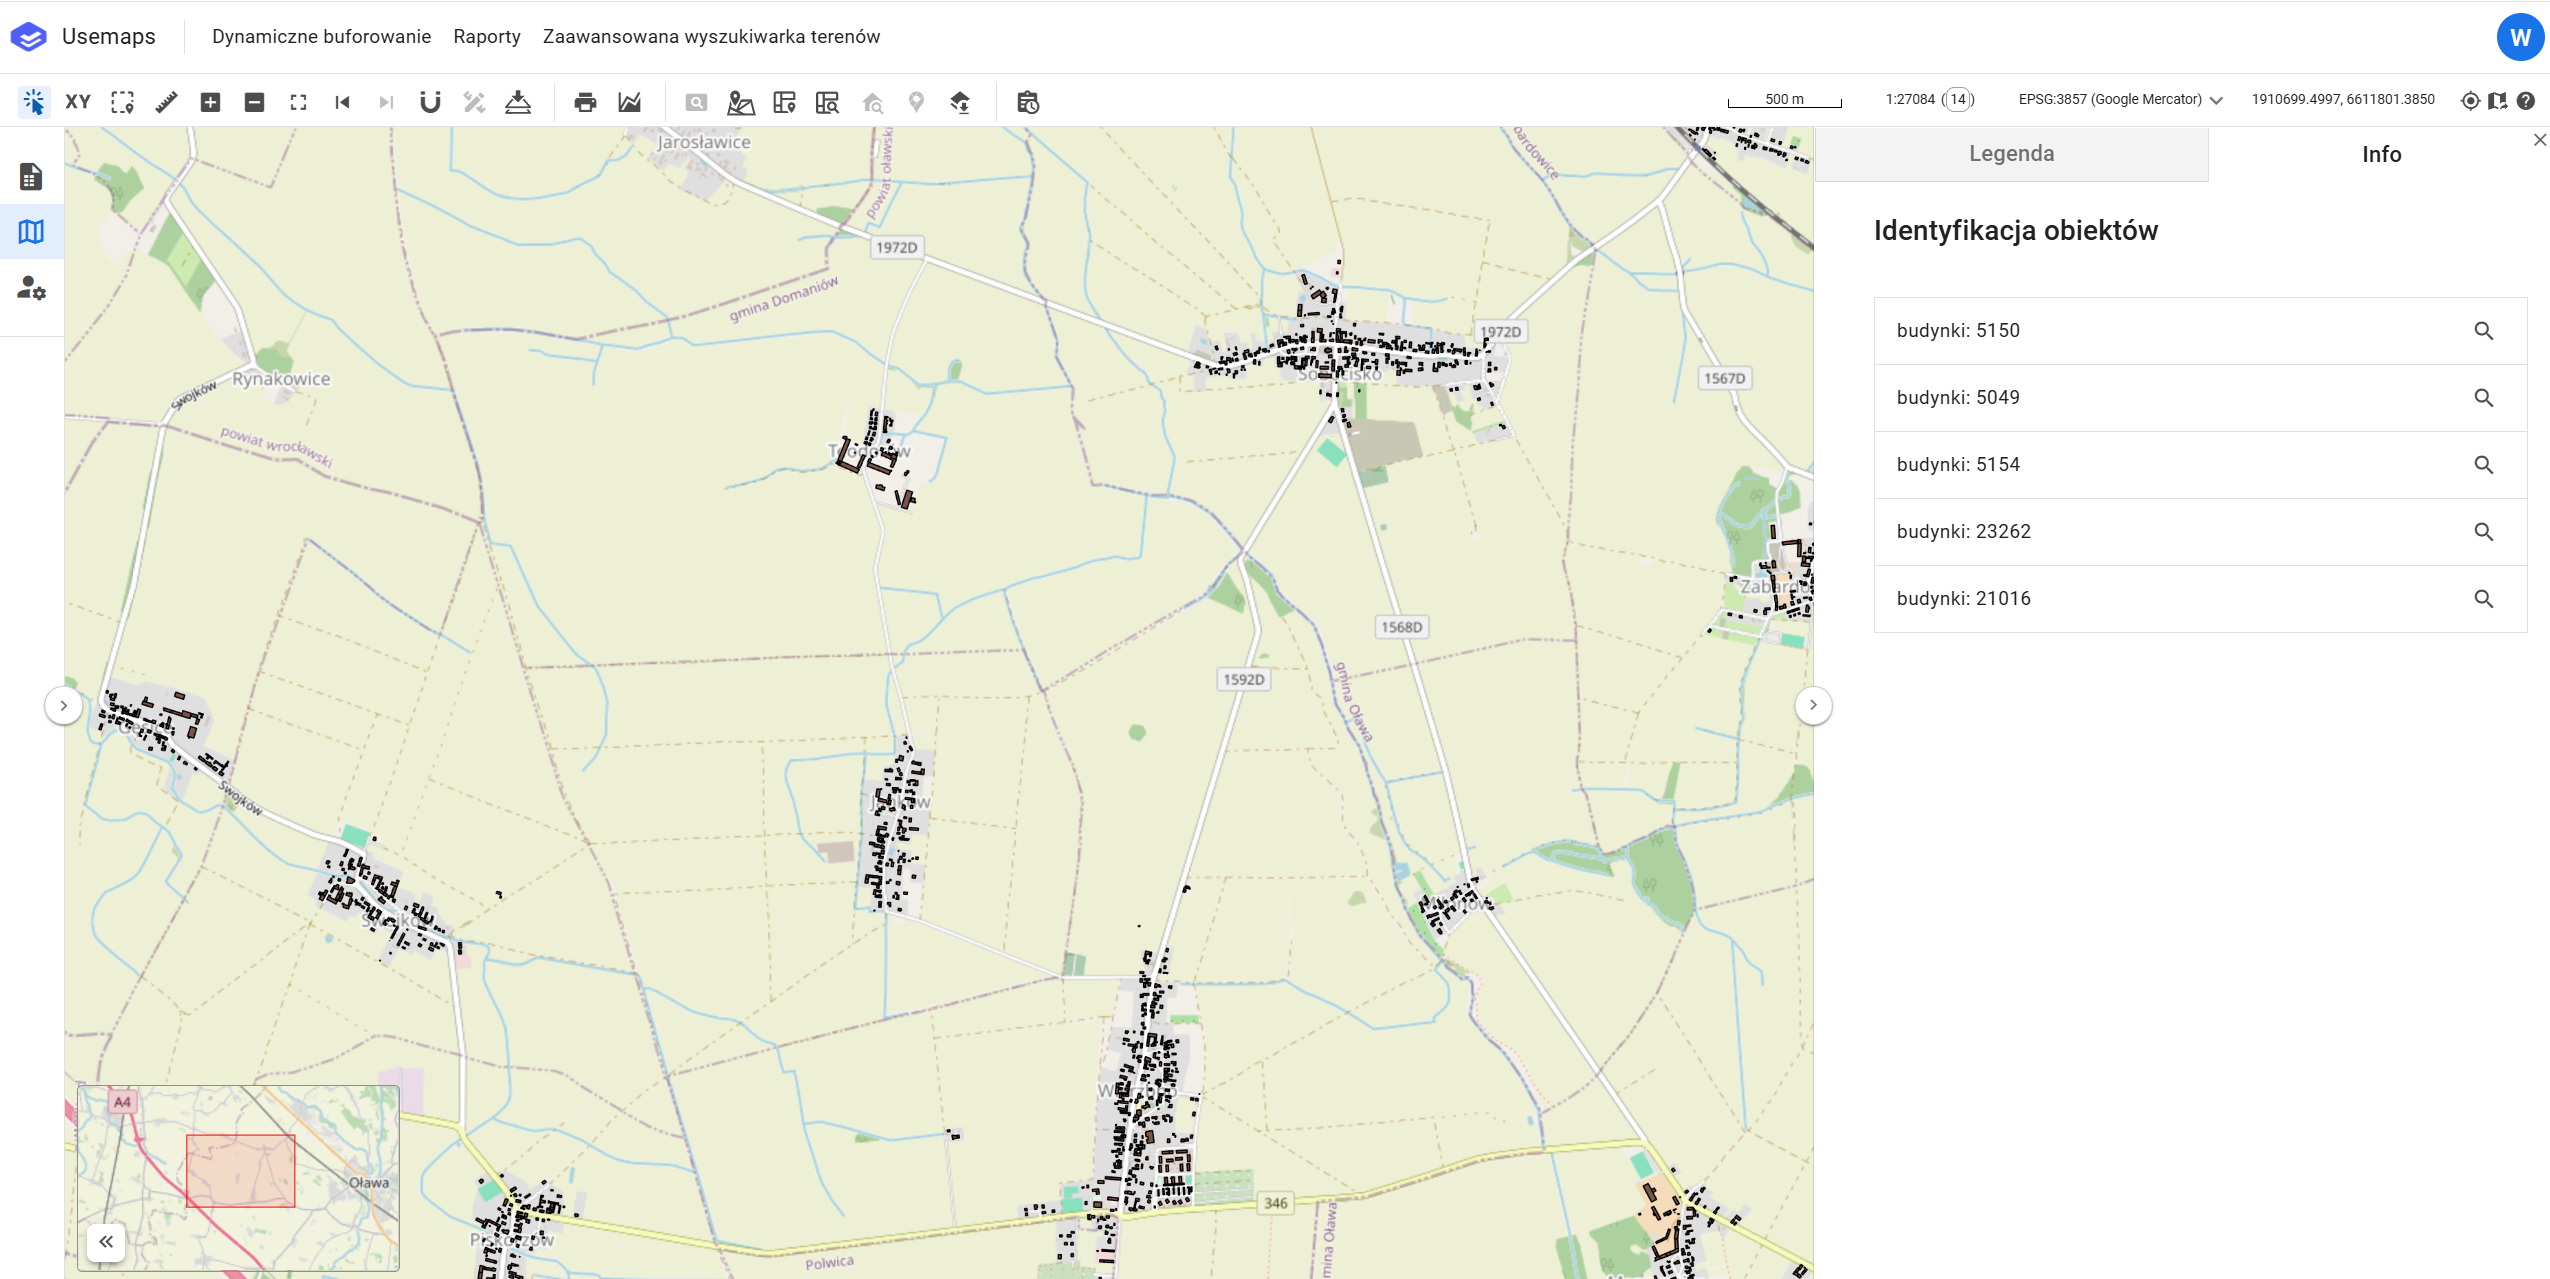The width and height of the screenshot is (2550, 1279).
Task: Switch to the Legenda tab
Action: [x=2011, y=154]
